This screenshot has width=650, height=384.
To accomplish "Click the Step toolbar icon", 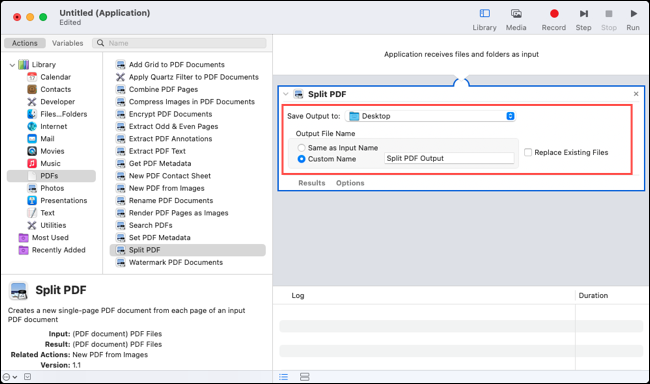I will [x=583, y=19].
